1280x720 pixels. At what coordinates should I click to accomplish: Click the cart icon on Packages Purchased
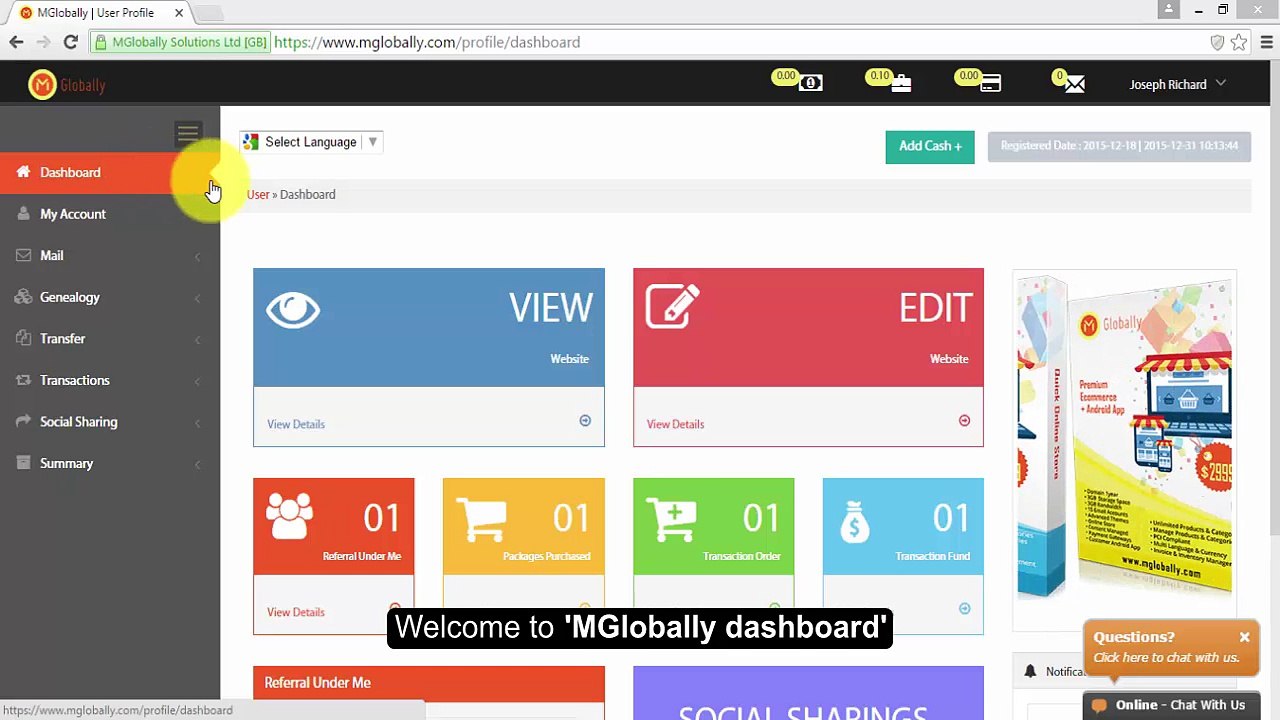481,520
